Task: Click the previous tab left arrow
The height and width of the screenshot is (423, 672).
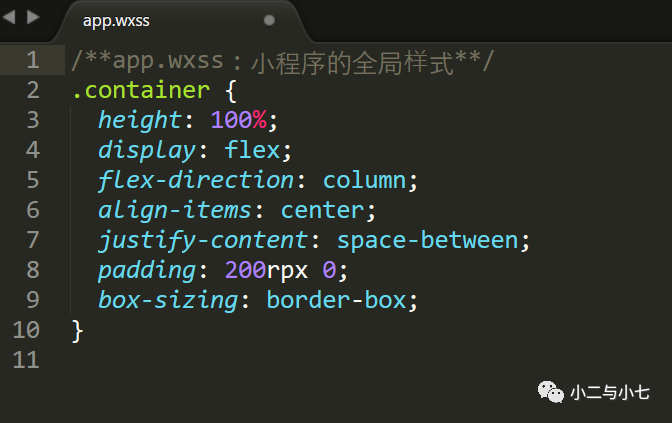Action: pos(9,17)
